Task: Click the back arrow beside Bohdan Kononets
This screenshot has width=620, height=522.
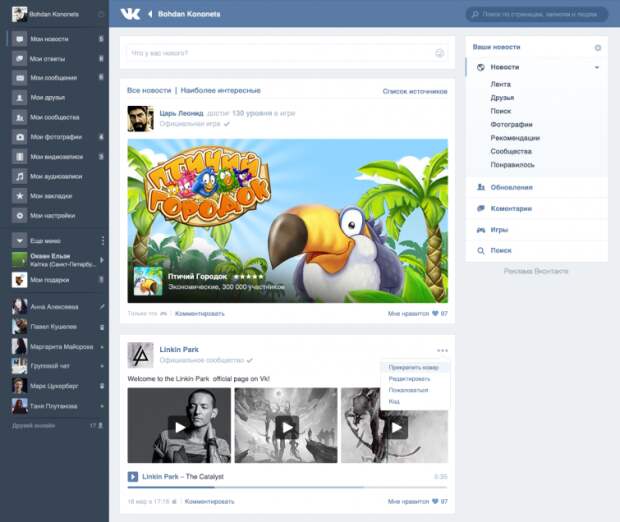Action: tap(150, 14)
